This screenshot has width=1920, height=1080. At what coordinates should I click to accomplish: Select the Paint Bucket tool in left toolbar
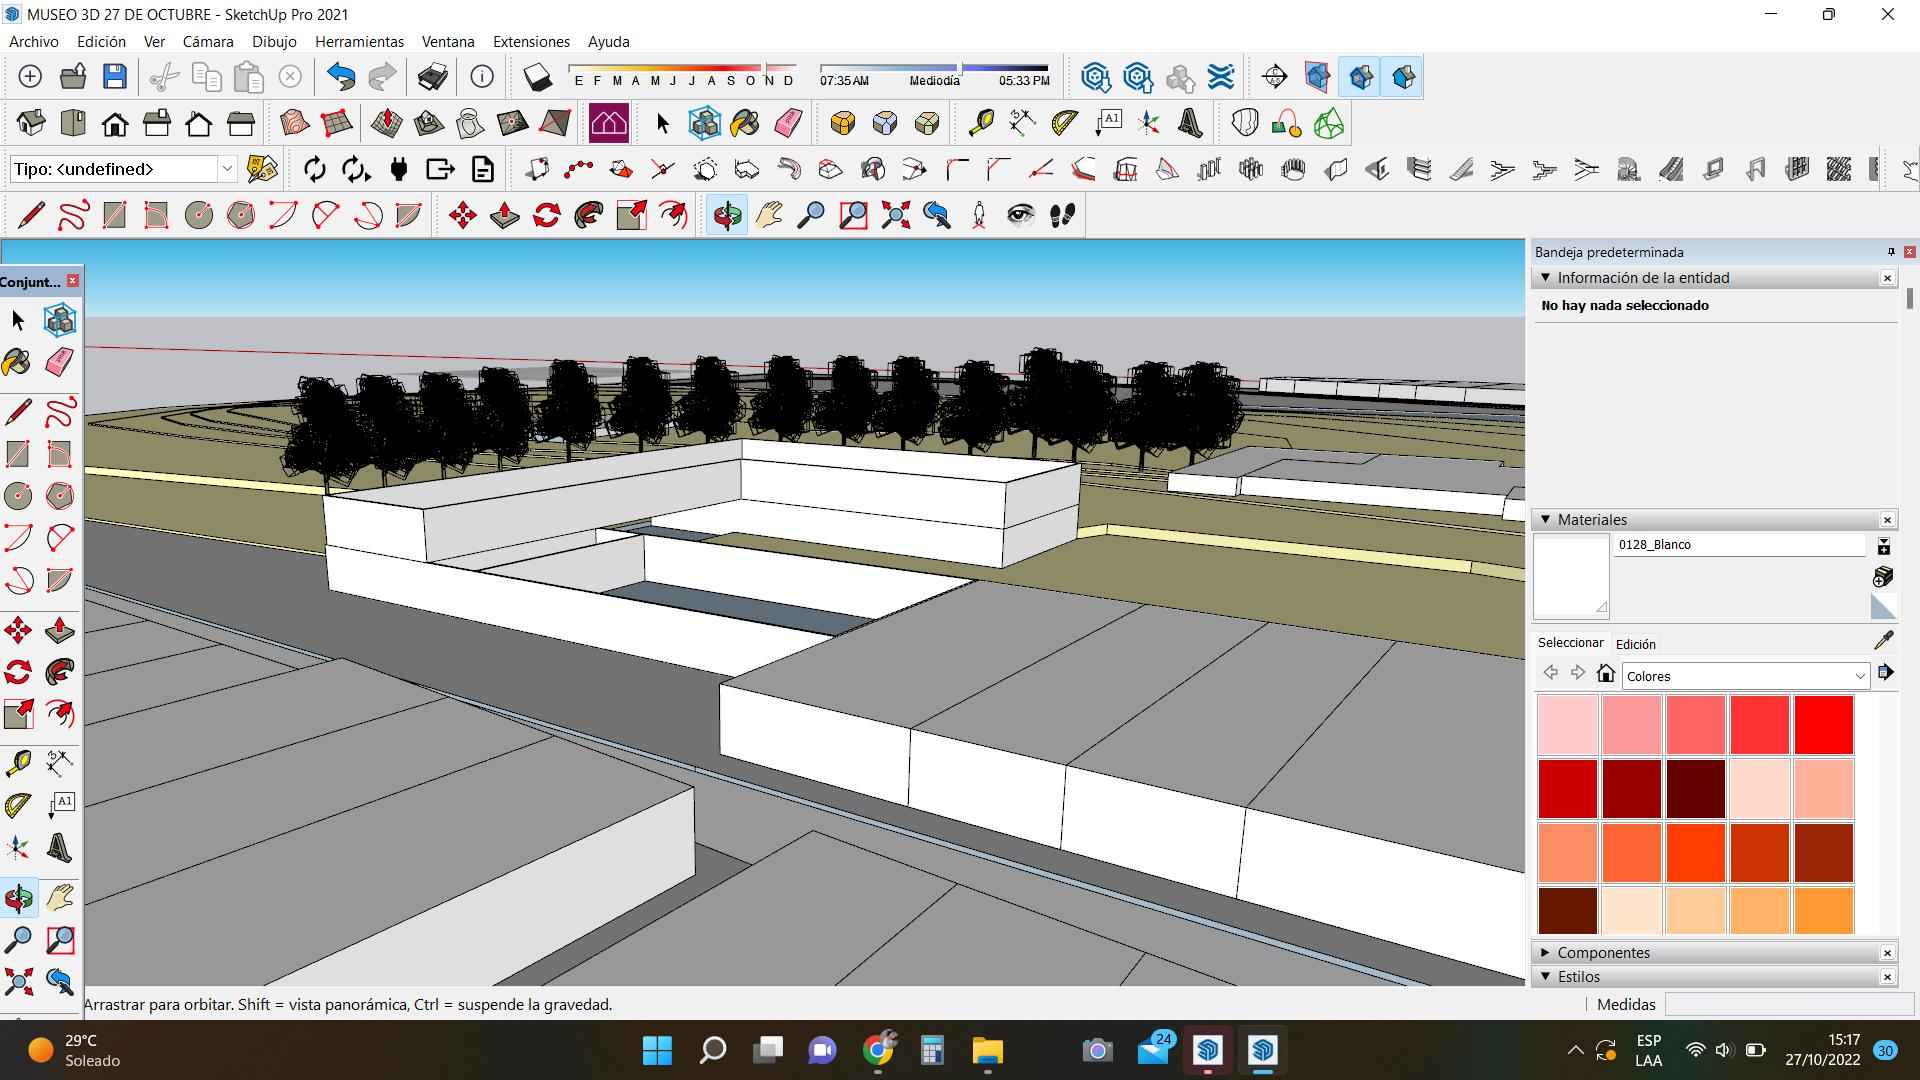point(17,362)
